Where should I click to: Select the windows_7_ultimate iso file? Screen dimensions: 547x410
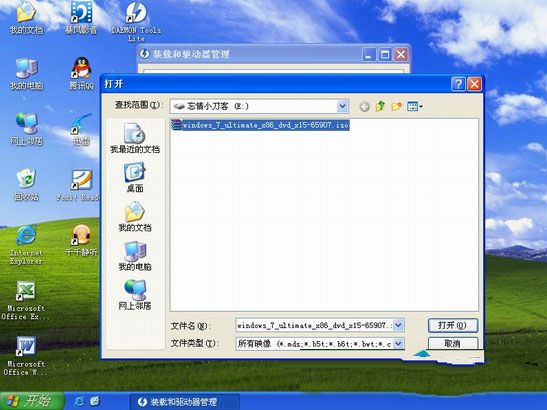click(x=261, y=125)
